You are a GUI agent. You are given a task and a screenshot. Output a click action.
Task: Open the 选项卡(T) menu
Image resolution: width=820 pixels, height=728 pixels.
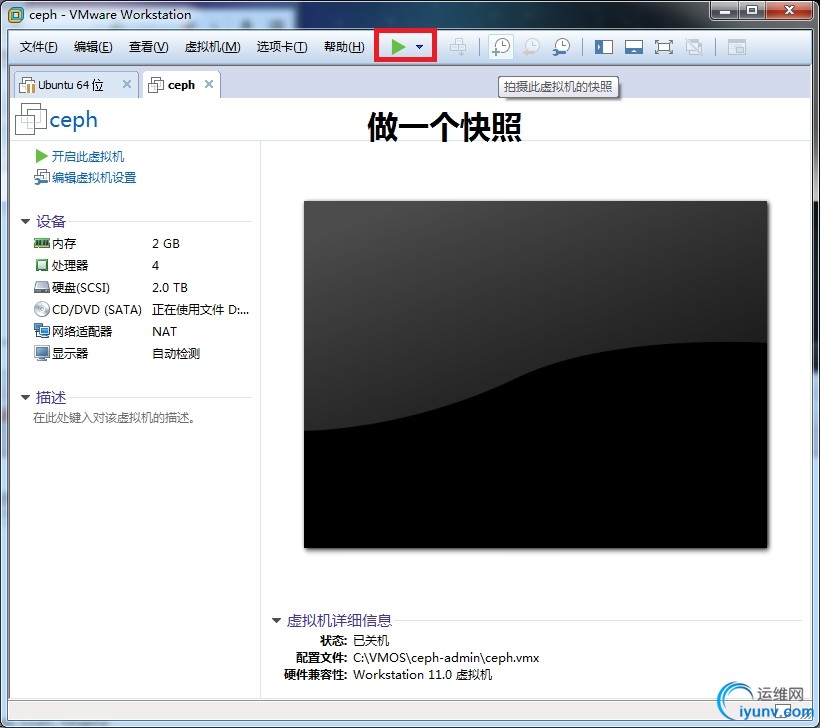[x=282, y=47]
